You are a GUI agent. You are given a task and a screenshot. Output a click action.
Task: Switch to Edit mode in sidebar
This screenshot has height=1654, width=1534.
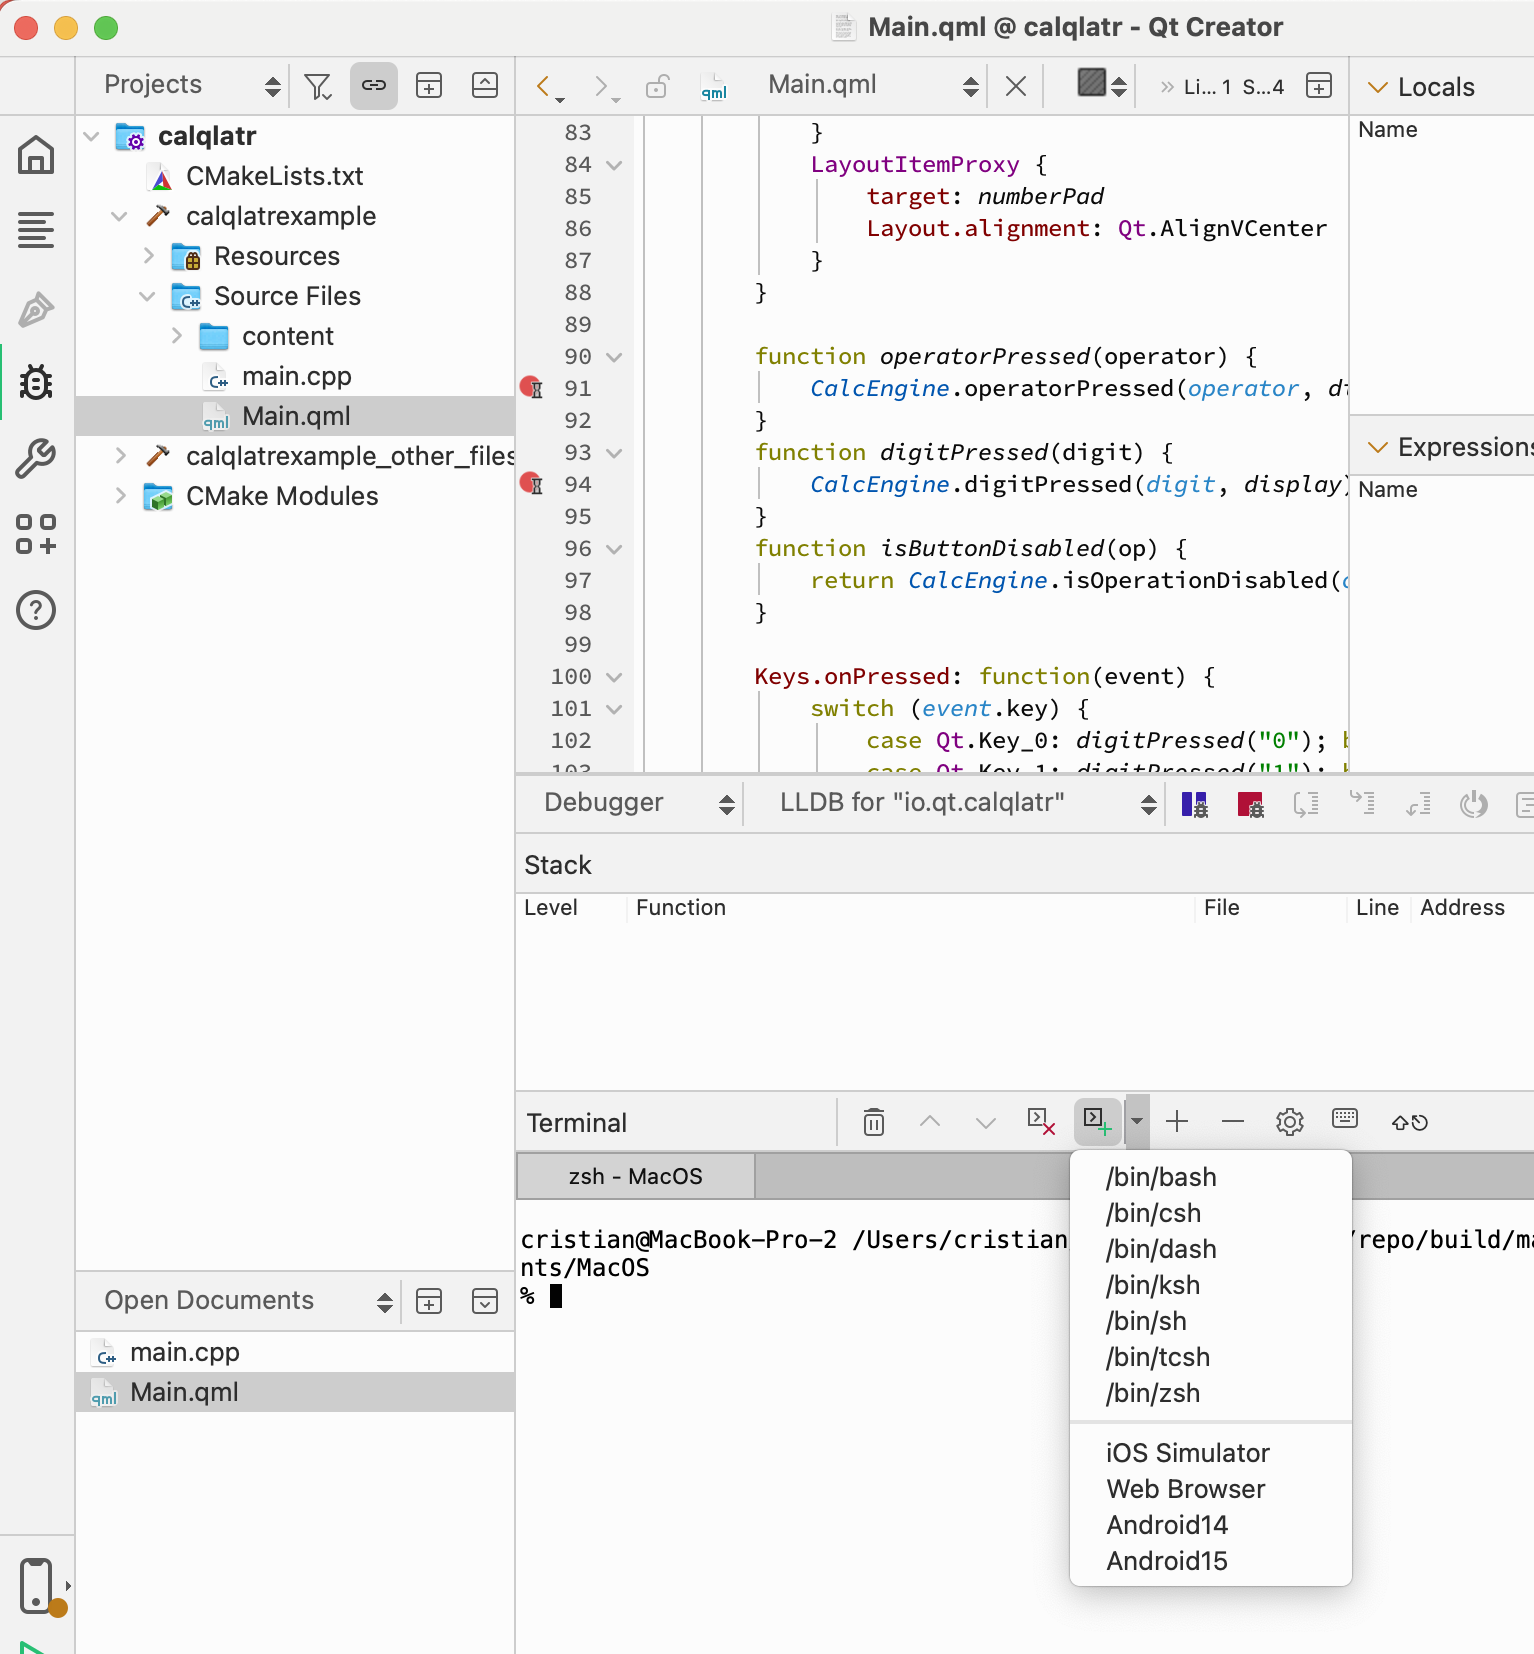[36, 230]
